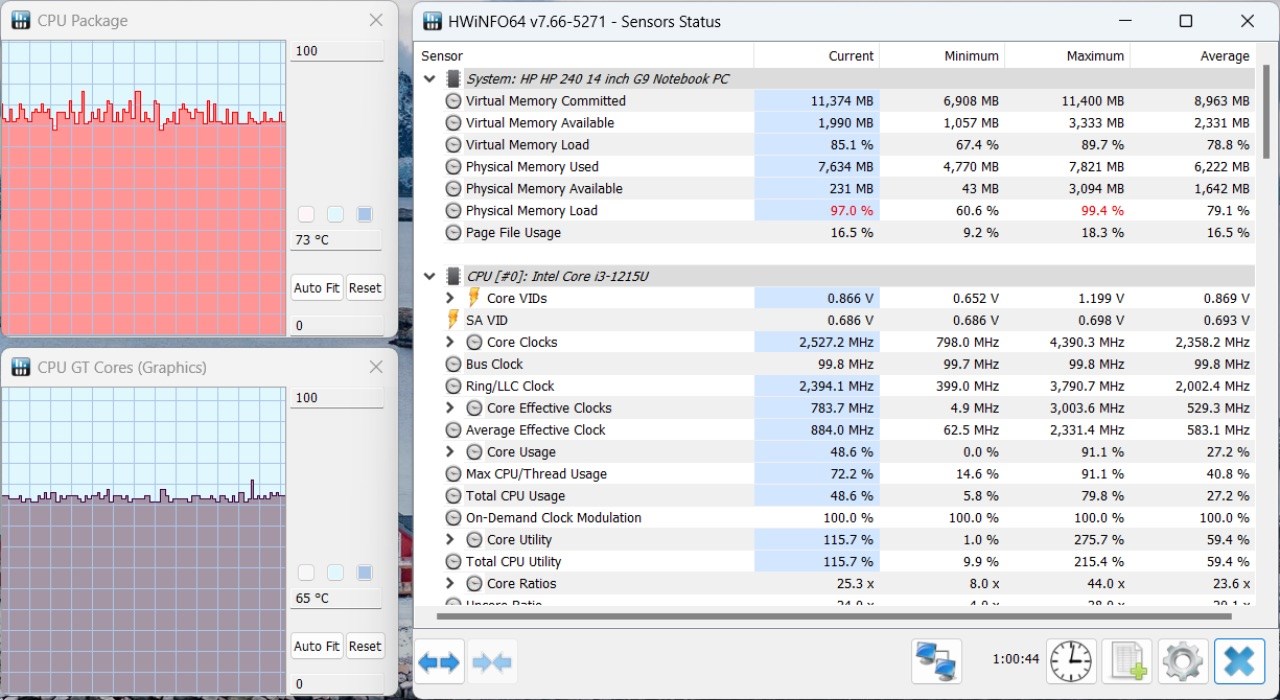Click the blue X close-sensors button

pos(1239,661)
